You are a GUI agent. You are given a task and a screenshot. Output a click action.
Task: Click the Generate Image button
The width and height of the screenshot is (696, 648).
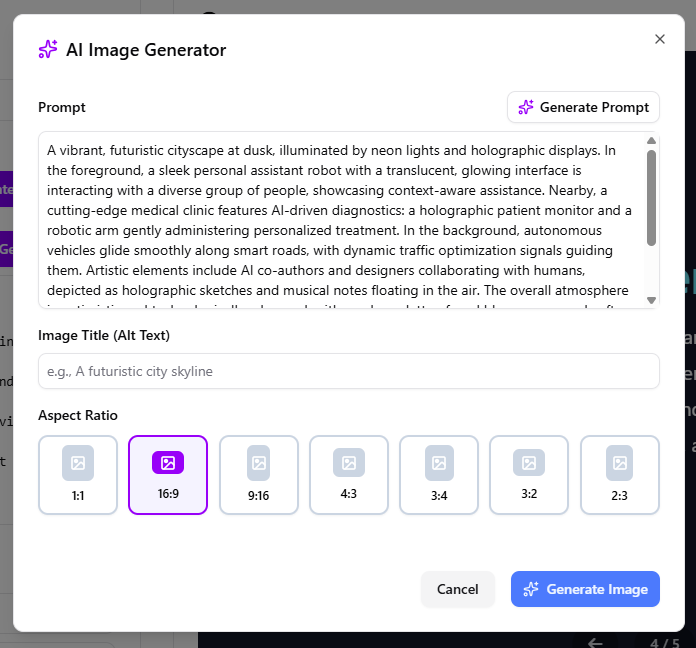coord(585,589)
